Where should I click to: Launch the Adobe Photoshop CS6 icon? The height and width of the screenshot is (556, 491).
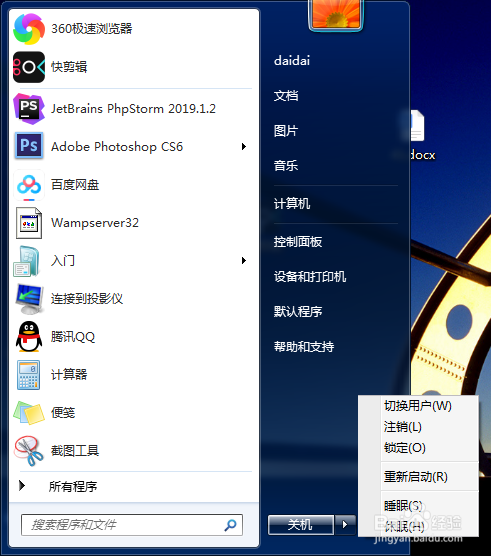29,146
